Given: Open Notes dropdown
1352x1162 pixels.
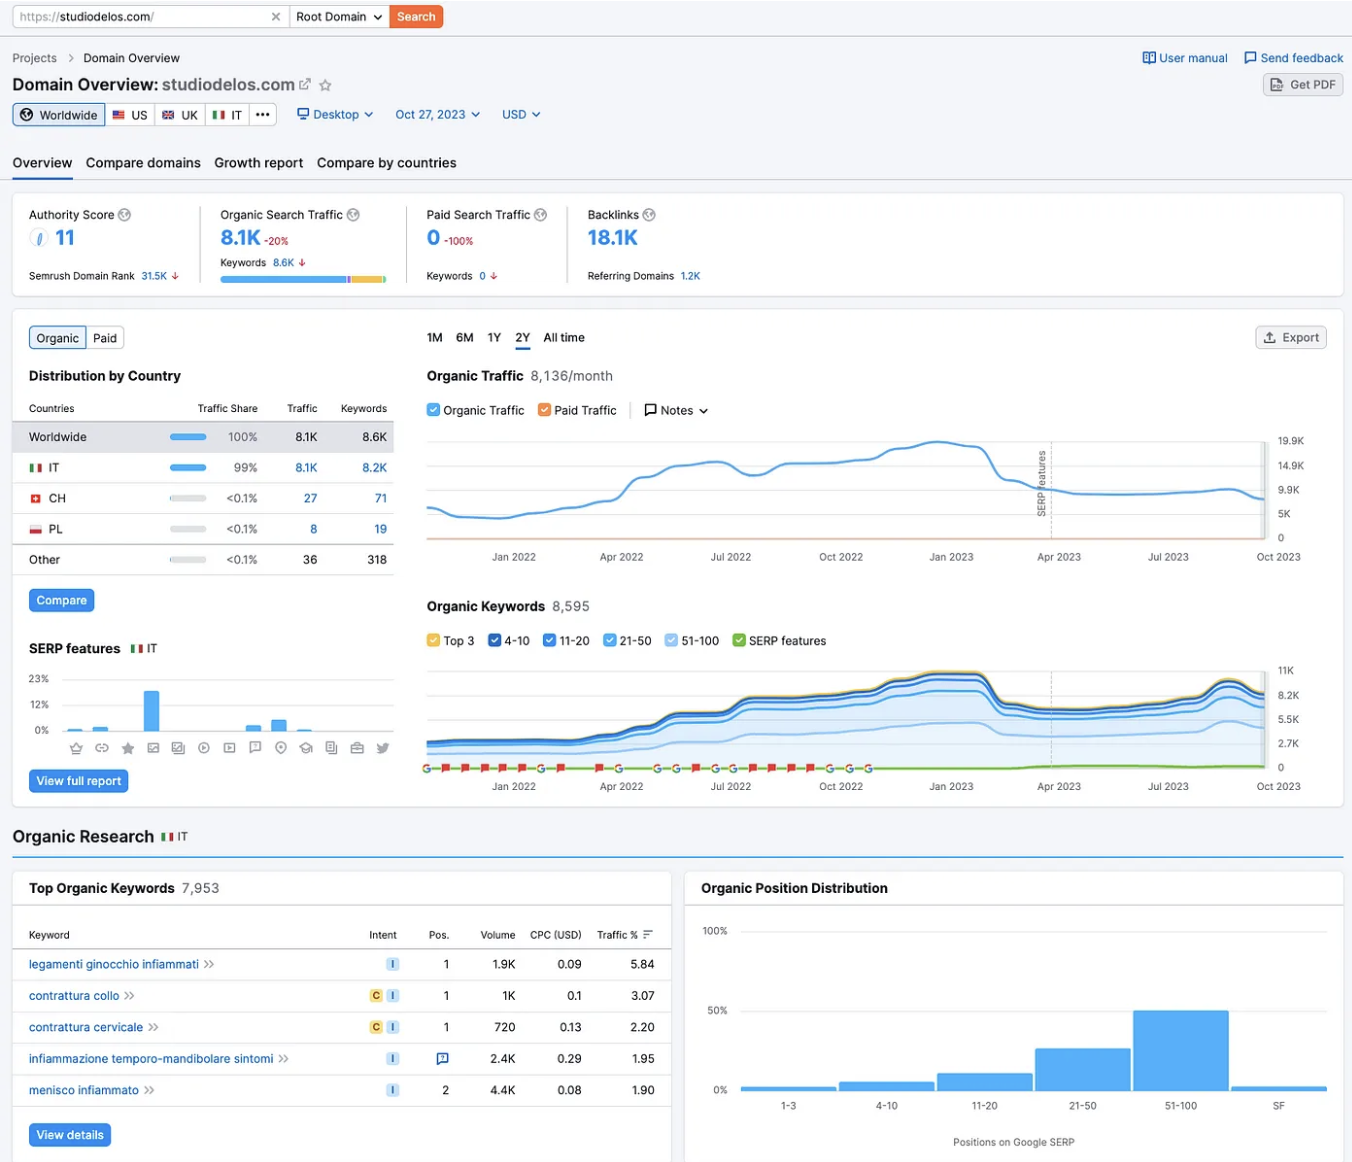Looking at the screenshot, I should tap(676, 410).
